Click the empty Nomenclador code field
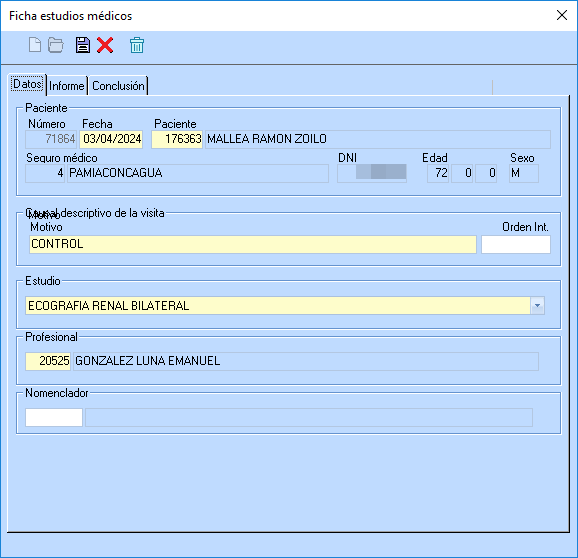 click(x=54, y=417)
